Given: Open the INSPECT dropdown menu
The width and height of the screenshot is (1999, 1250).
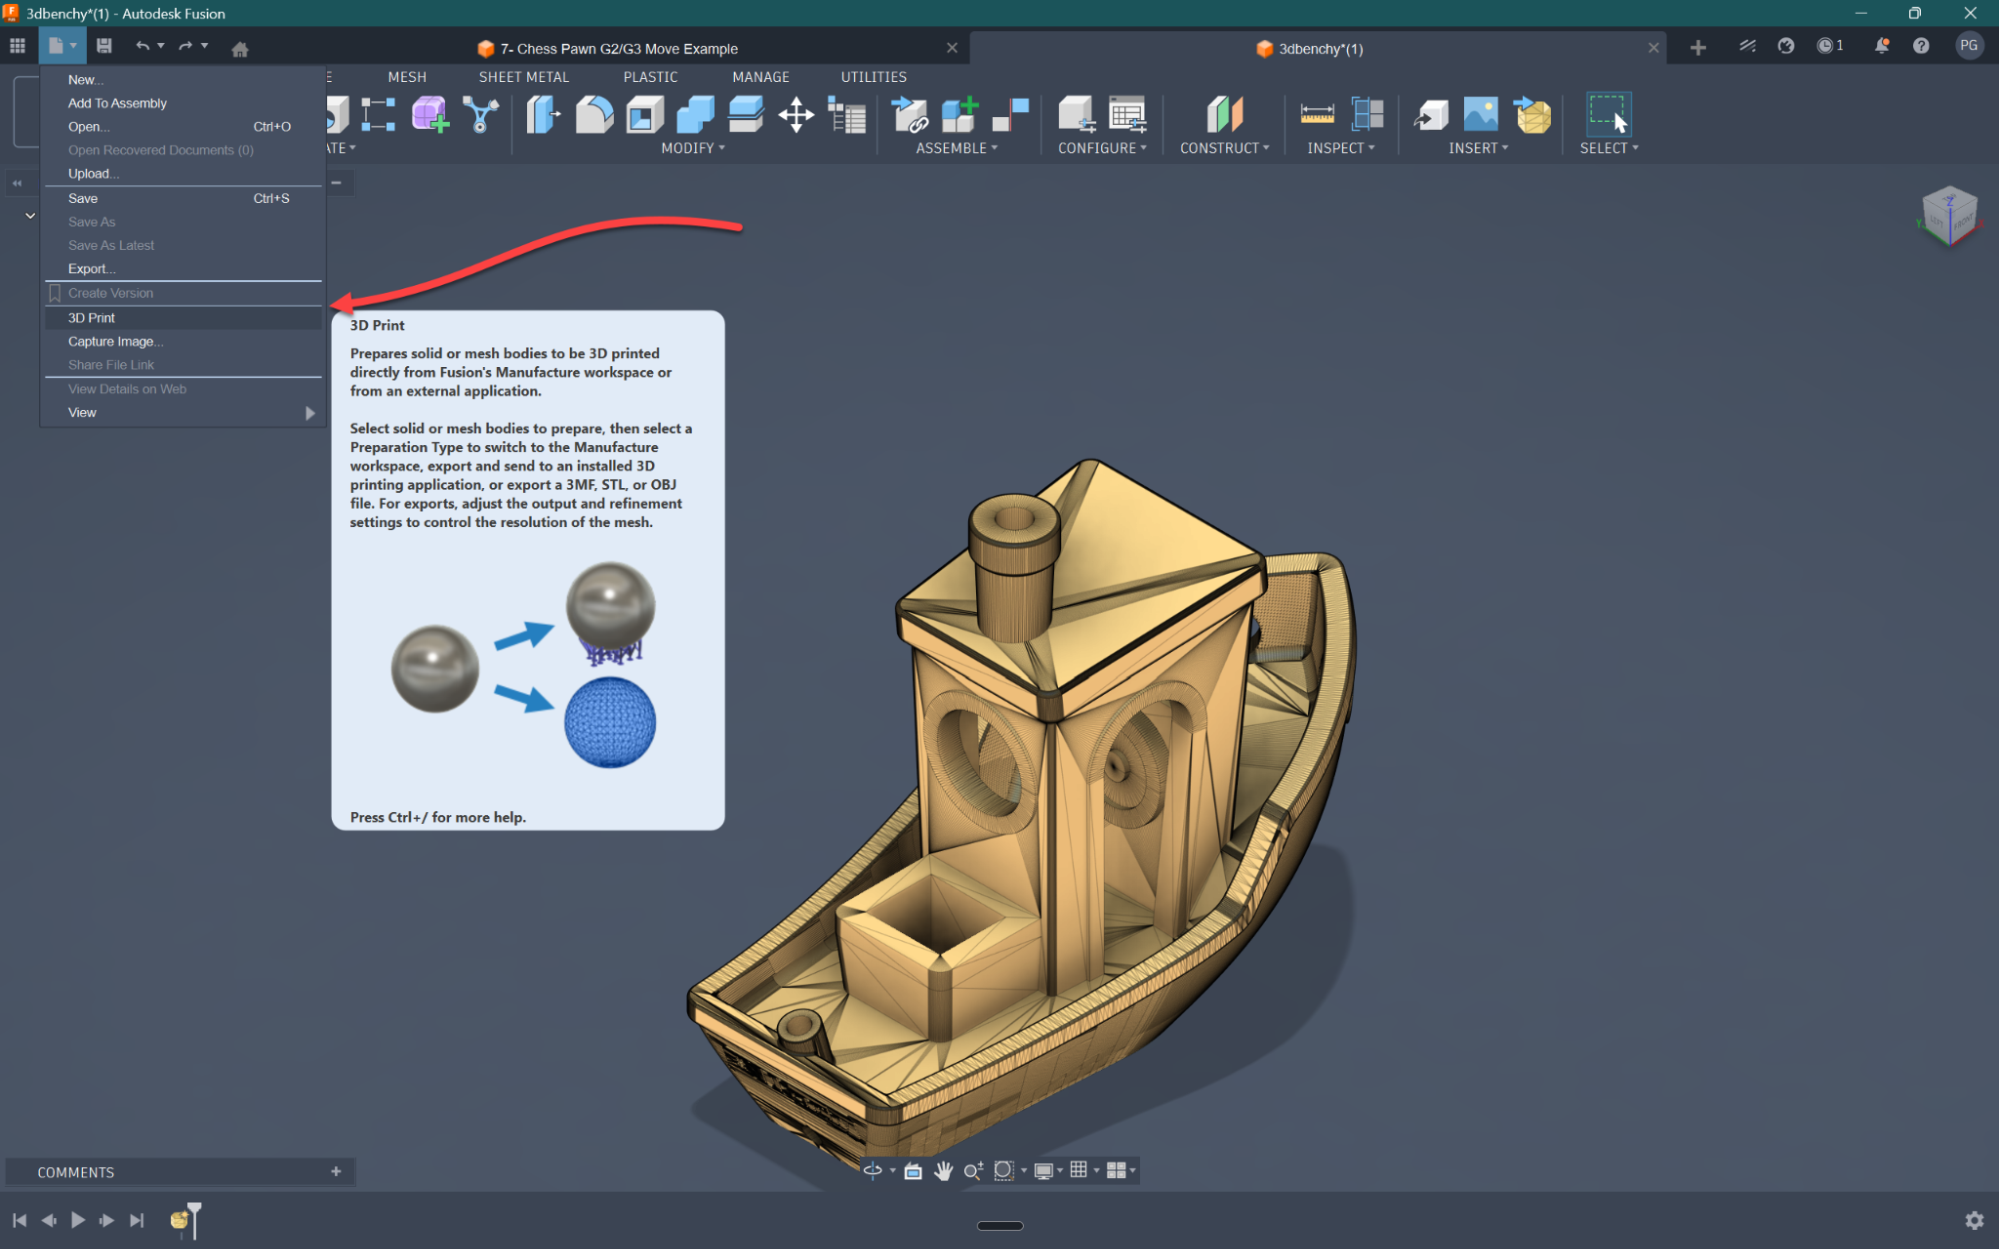Looking at the screenshot, I should [x=1341, y=148].
